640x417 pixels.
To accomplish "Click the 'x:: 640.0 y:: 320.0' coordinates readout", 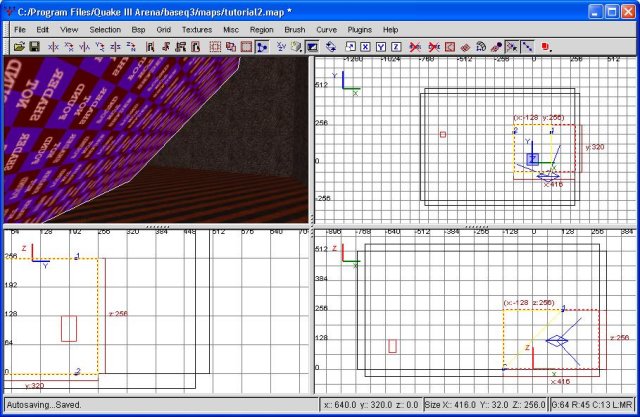I will [x=371, y=405].
